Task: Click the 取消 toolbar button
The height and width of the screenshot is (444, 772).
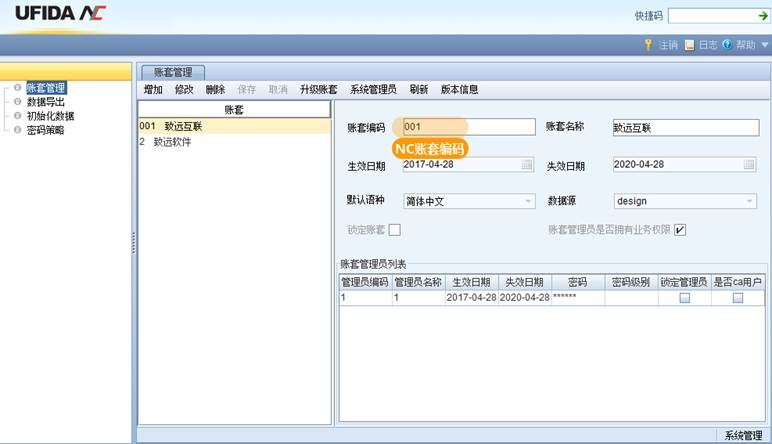Action: click(278, 90)
